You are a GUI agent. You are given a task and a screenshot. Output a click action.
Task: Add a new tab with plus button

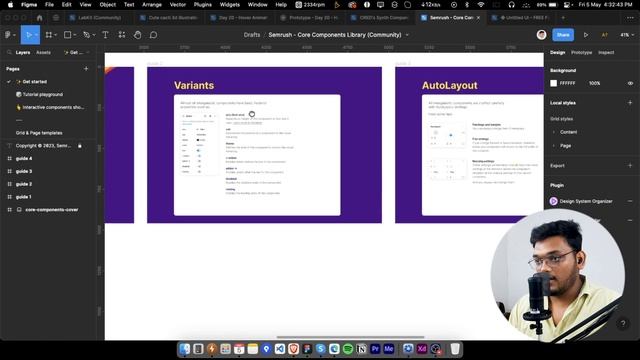coord(563,18)
